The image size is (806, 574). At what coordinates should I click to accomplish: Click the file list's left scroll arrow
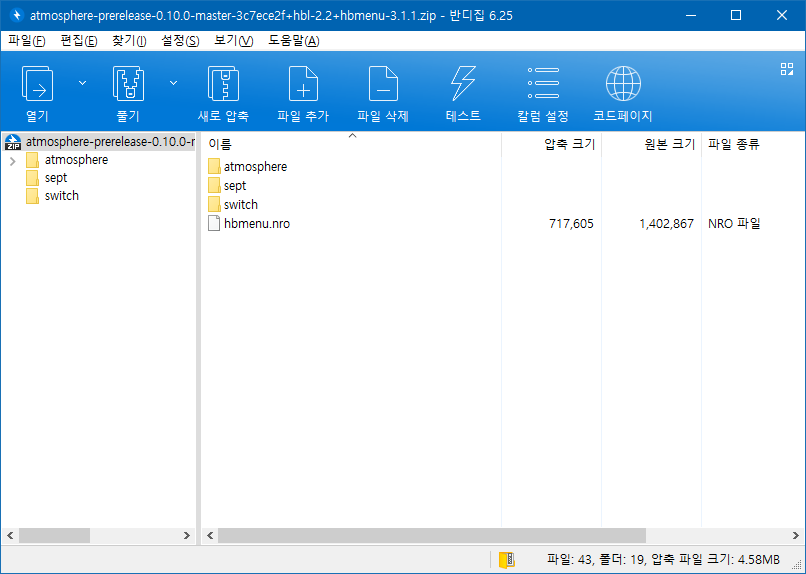[x=210, y=535]
